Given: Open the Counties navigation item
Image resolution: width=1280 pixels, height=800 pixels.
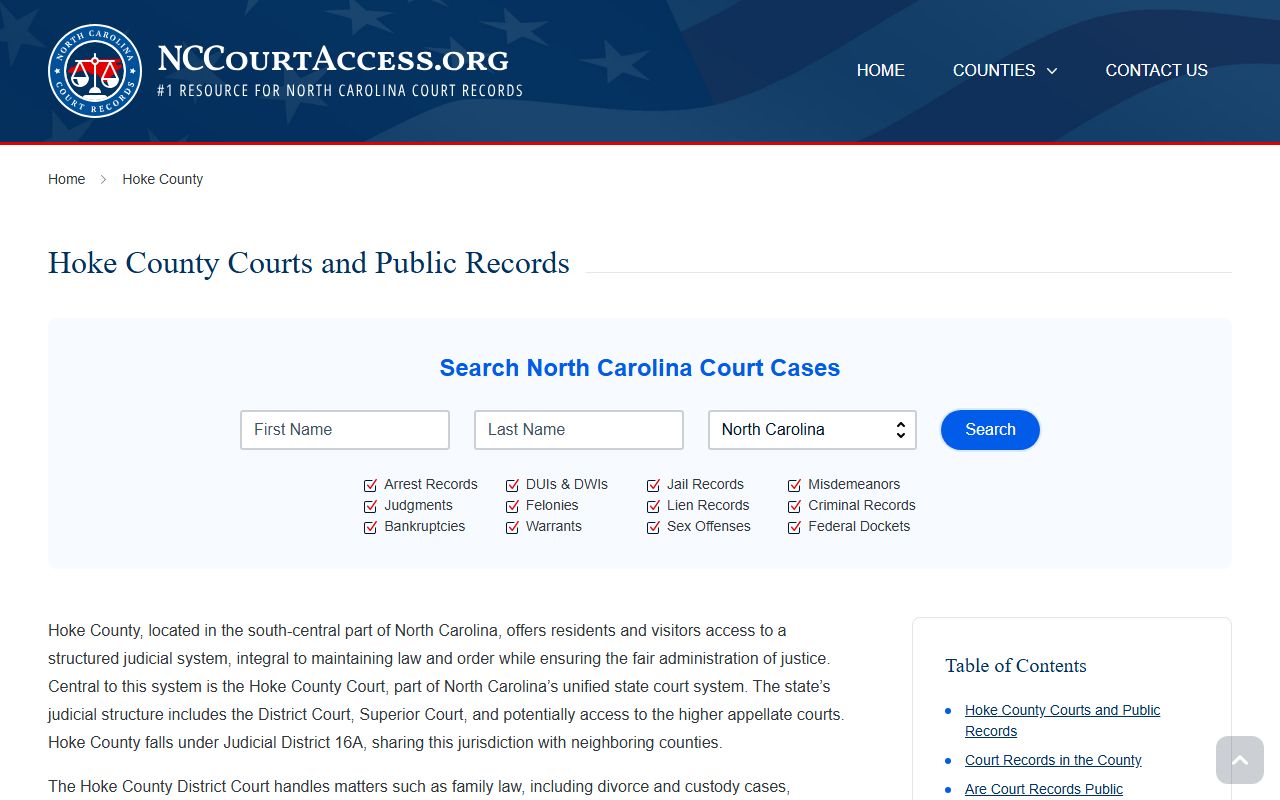Looking at the screenshot, I should click(x=994, y=70).
